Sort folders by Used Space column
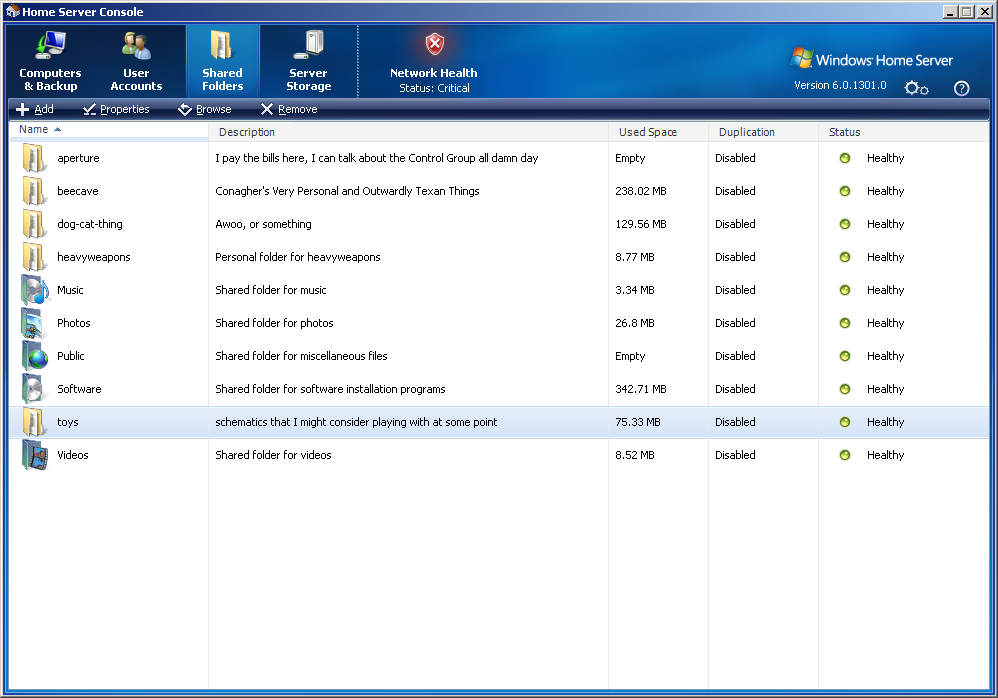 647,132
